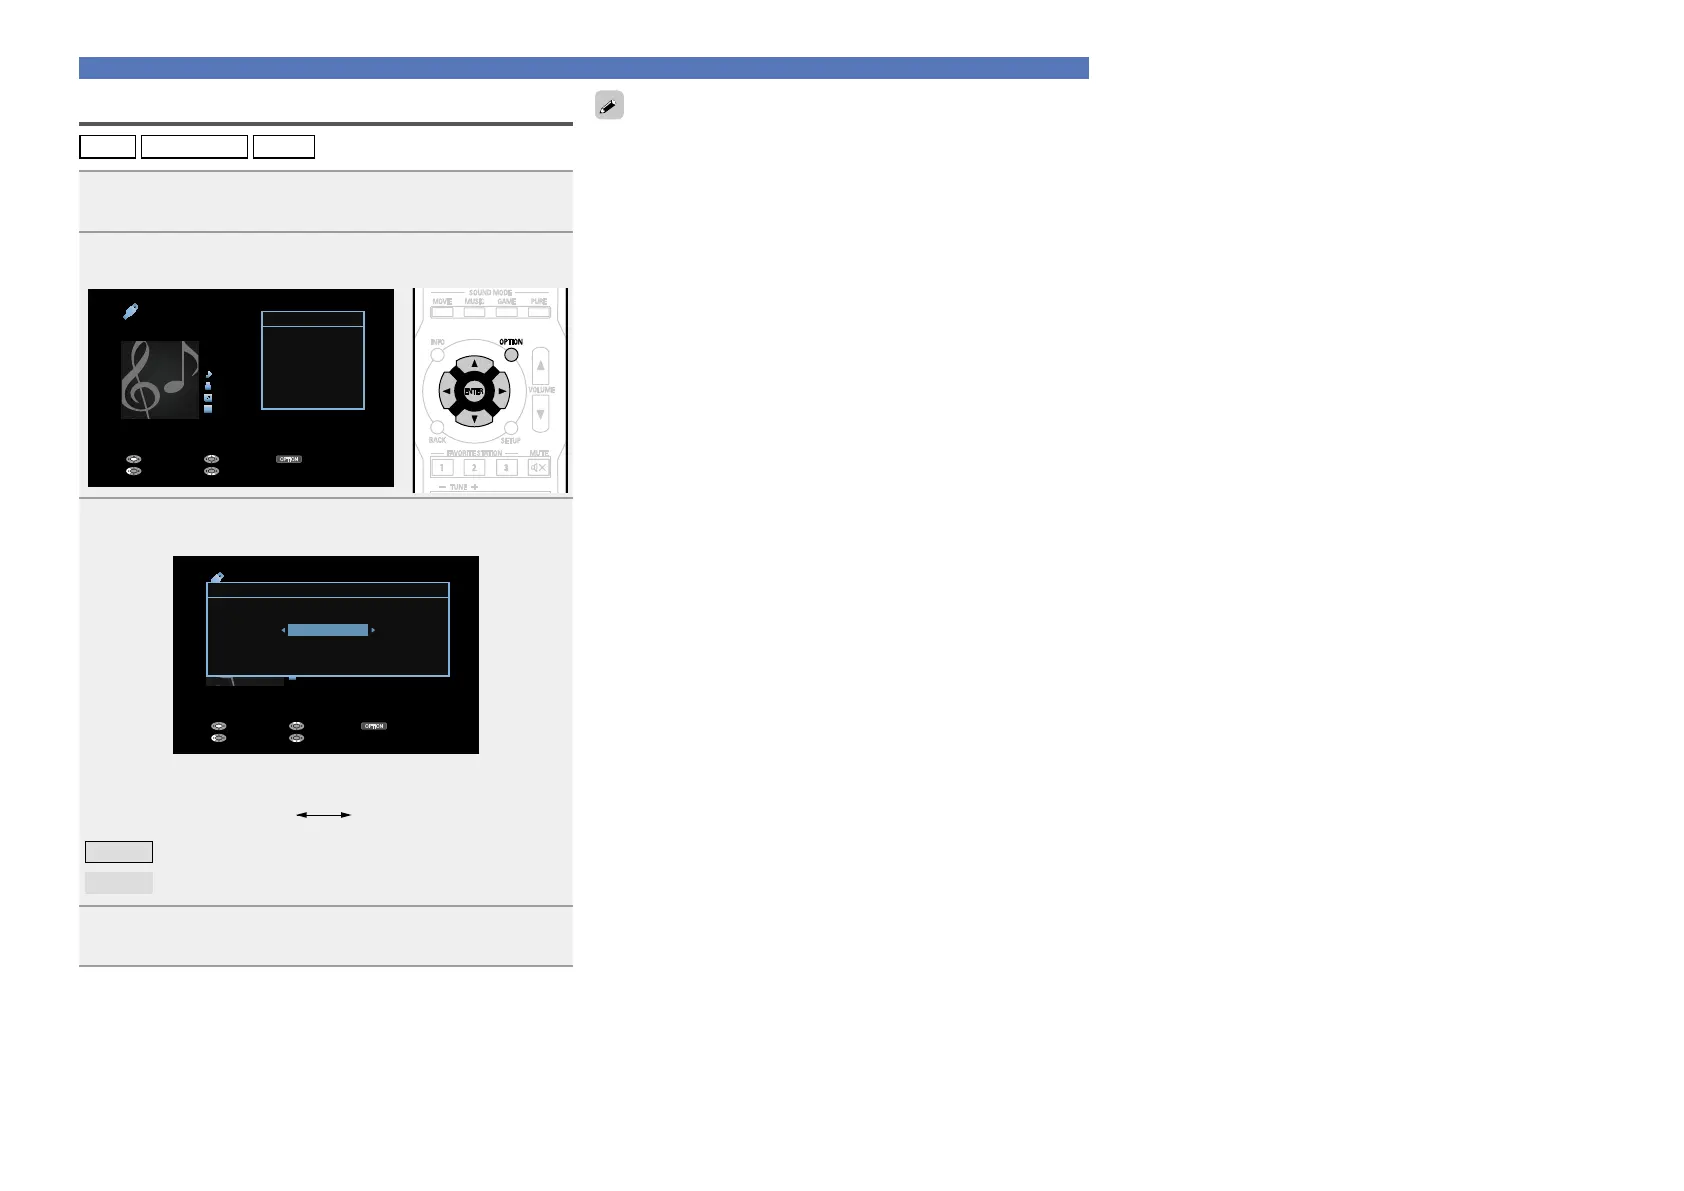The width and height of the screenshot is (1684, 1191).
Task: Select the option menu box on playback screen
Action: 313,360
